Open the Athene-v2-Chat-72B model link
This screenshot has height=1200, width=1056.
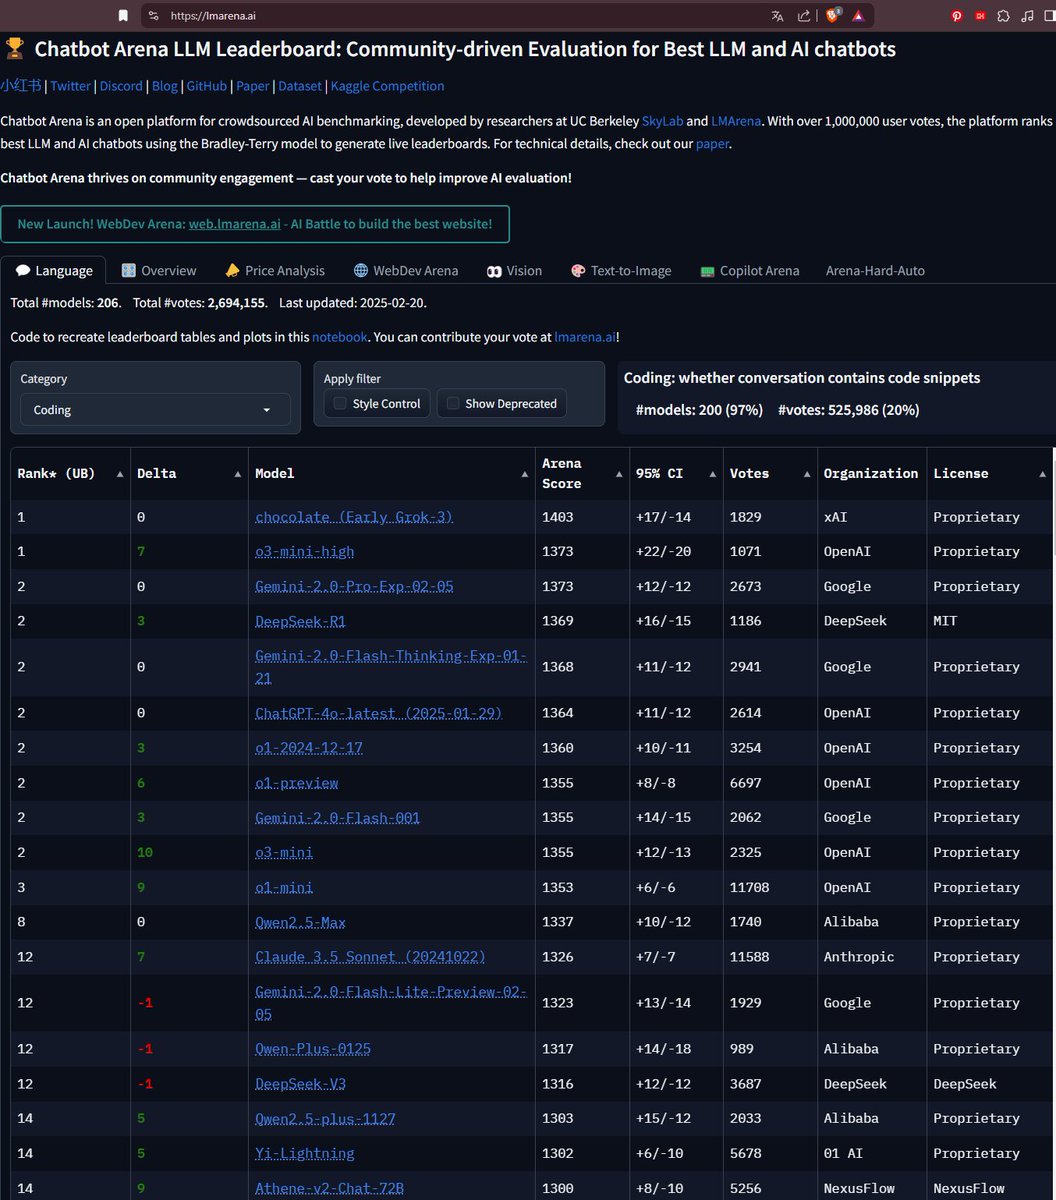click(329, 1189)
